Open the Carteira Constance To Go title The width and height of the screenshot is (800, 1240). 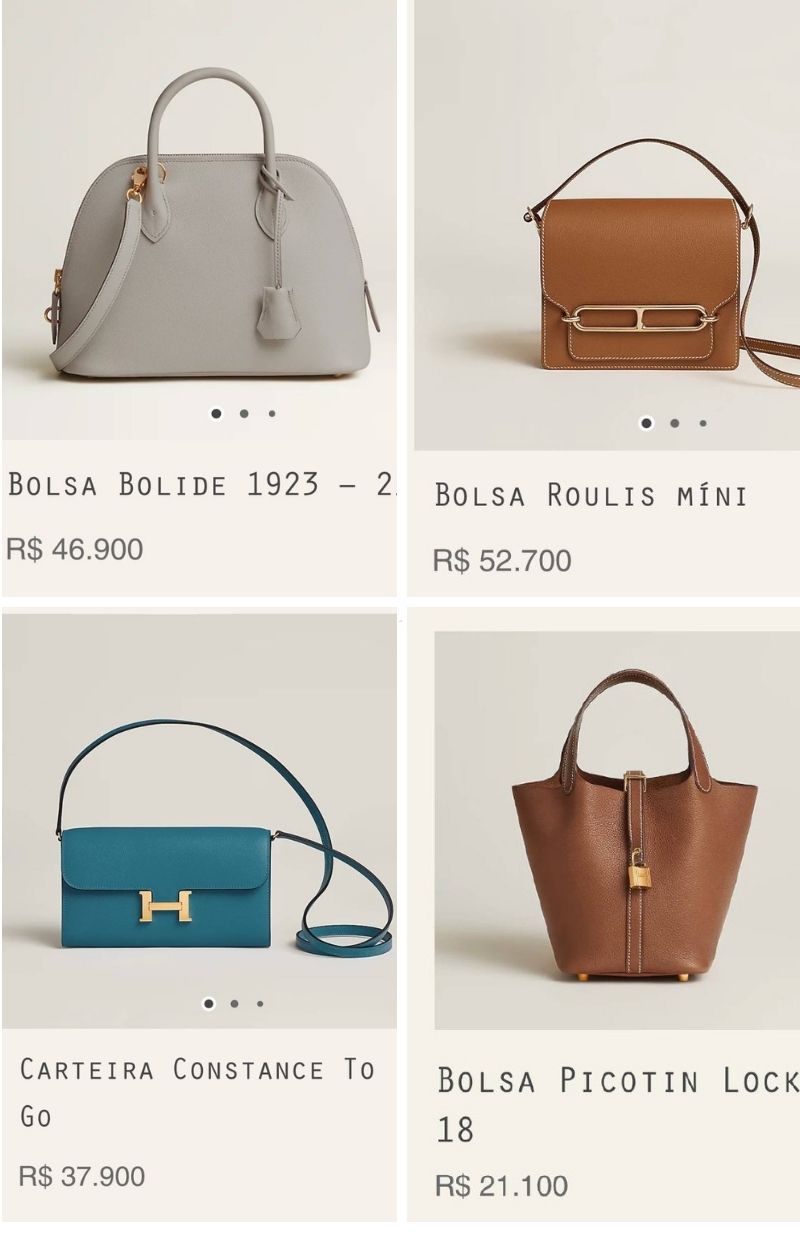tap(197, 1092)
